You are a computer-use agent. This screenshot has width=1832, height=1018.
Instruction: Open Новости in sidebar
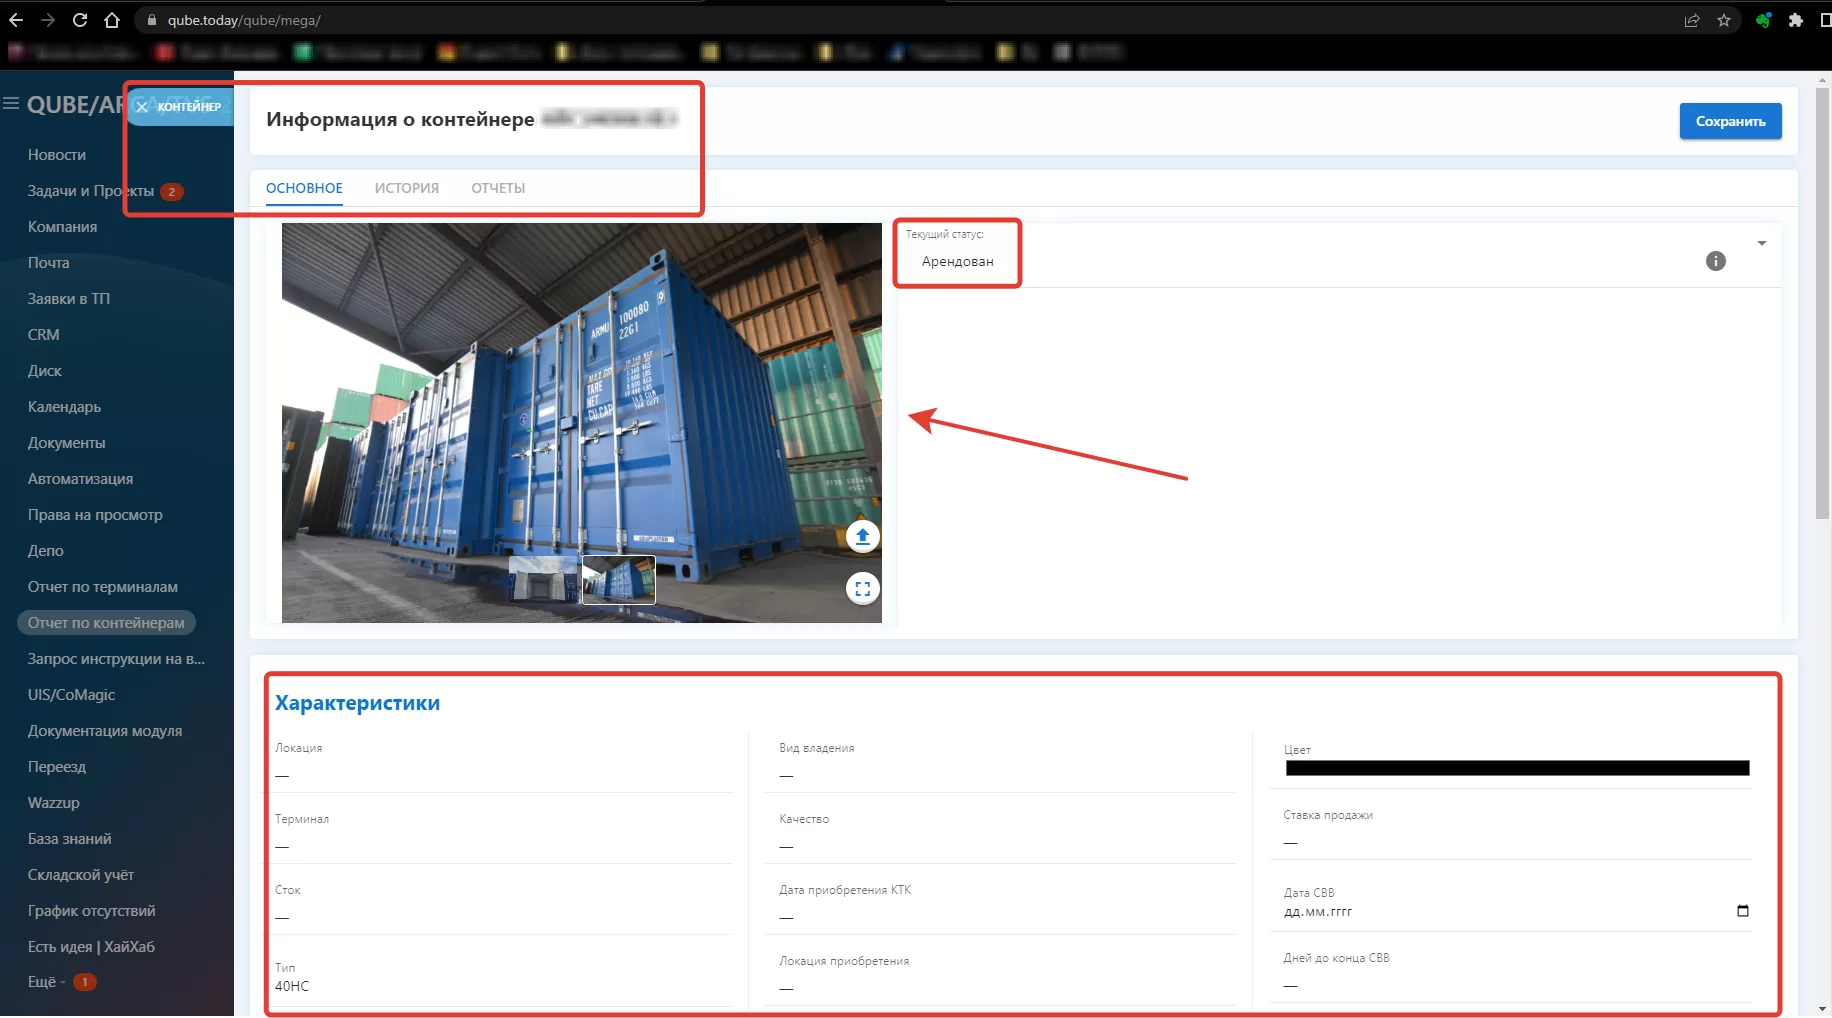coord(57,155)
